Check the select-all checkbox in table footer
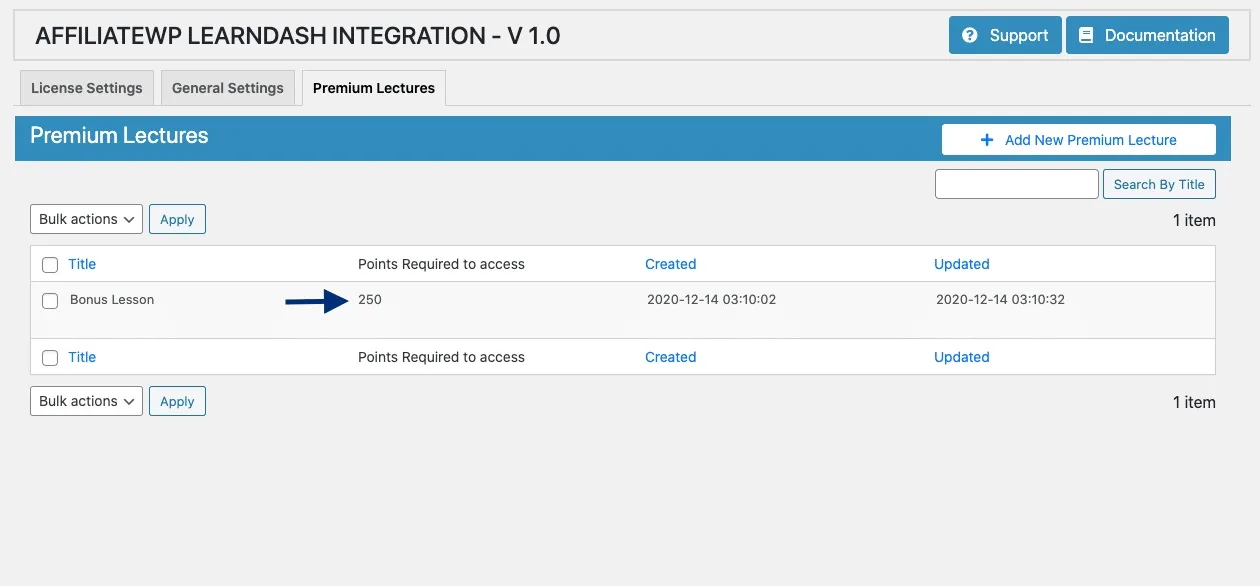Viewport: 1260px width, 586px height. [x=50, y=357]
